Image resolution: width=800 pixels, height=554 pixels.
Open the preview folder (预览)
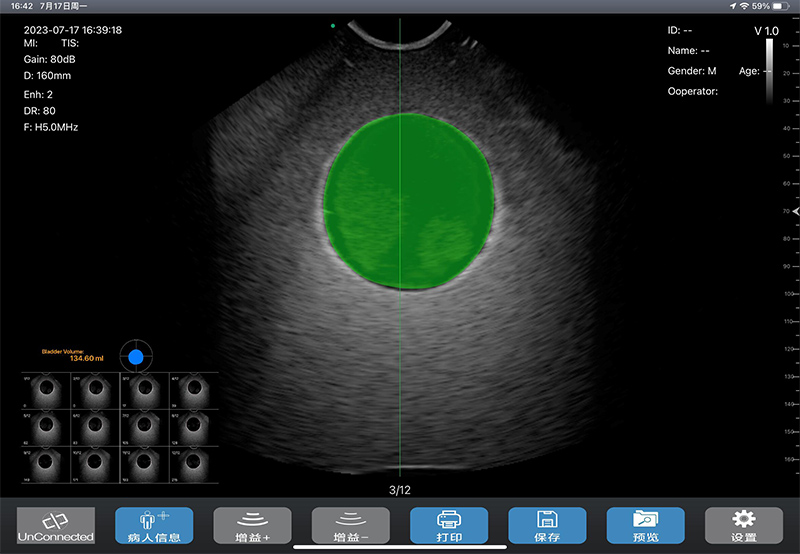tap(645, 525)
